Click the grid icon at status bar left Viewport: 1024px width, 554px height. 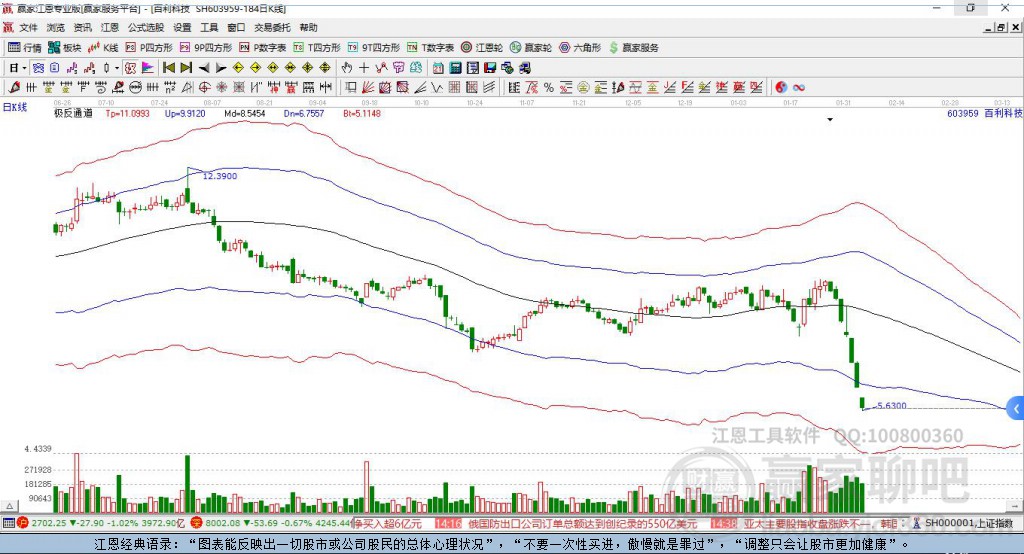(8, 523)
